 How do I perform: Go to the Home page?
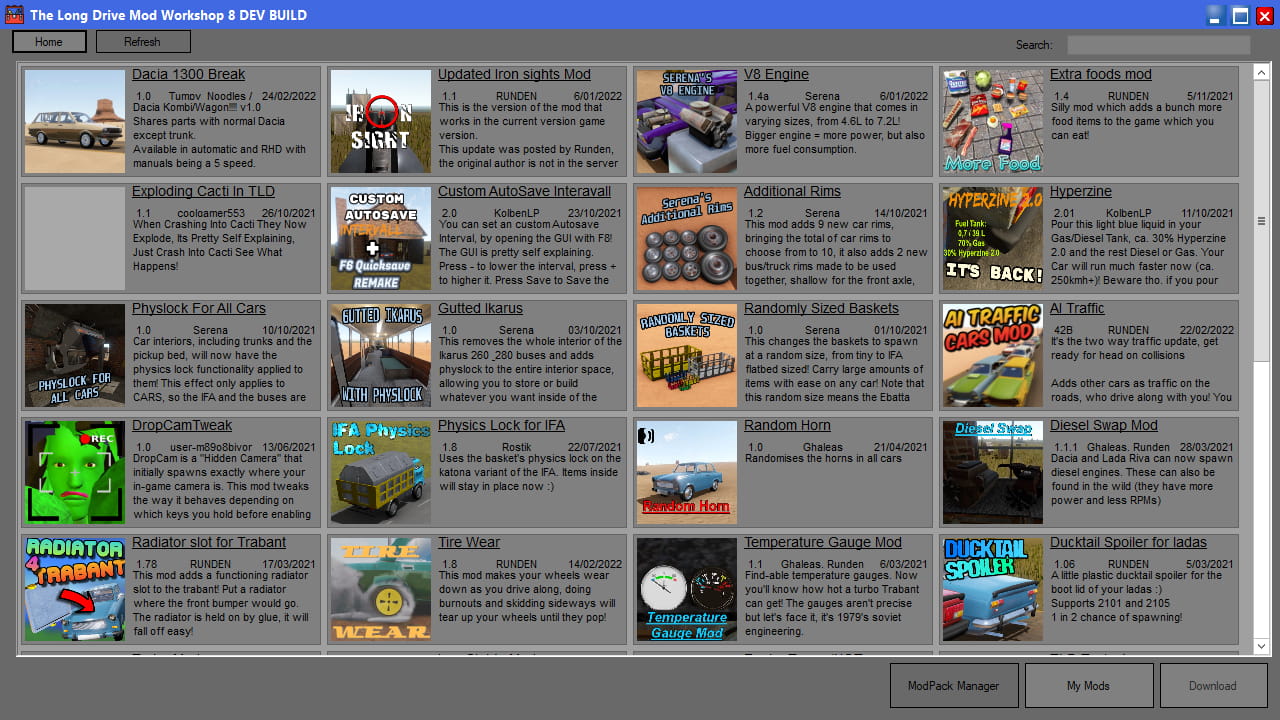coord(49,42)
